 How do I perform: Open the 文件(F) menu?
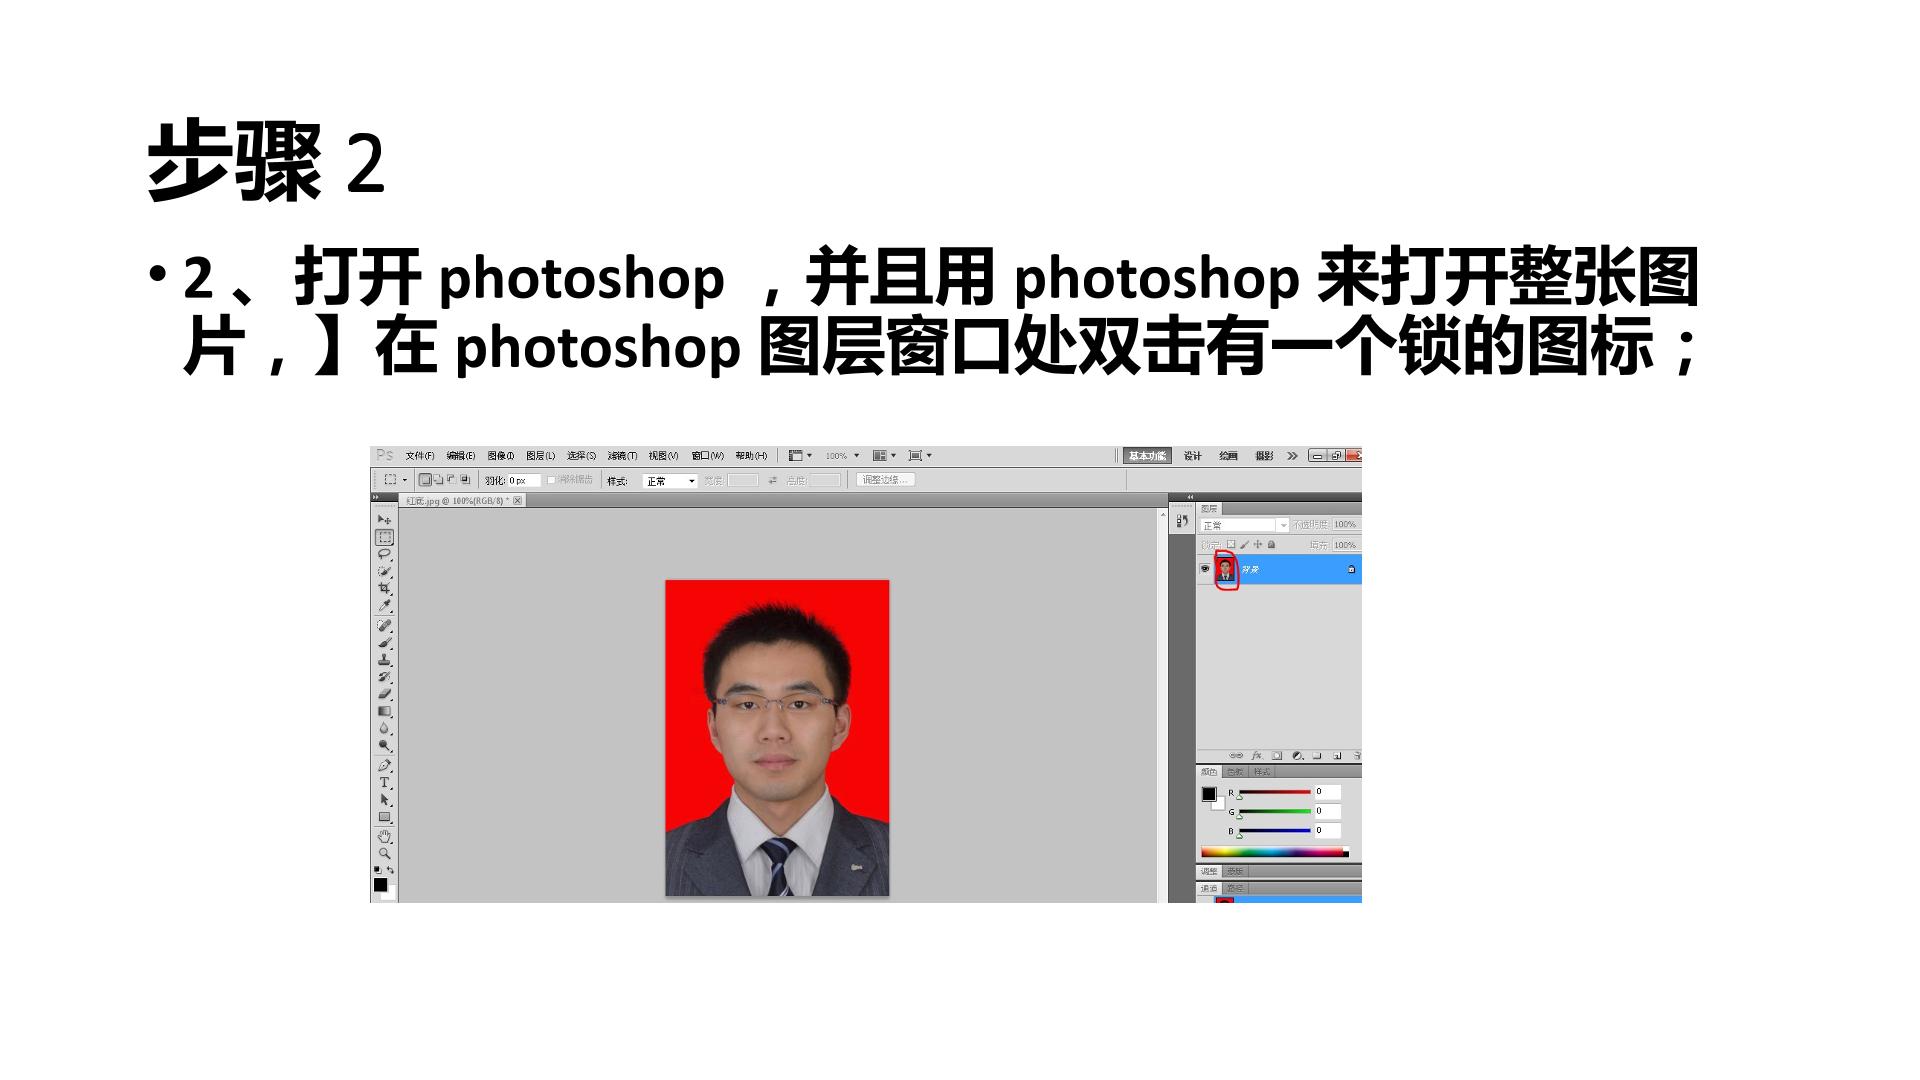pyautogui.click(x=420, y=456)
